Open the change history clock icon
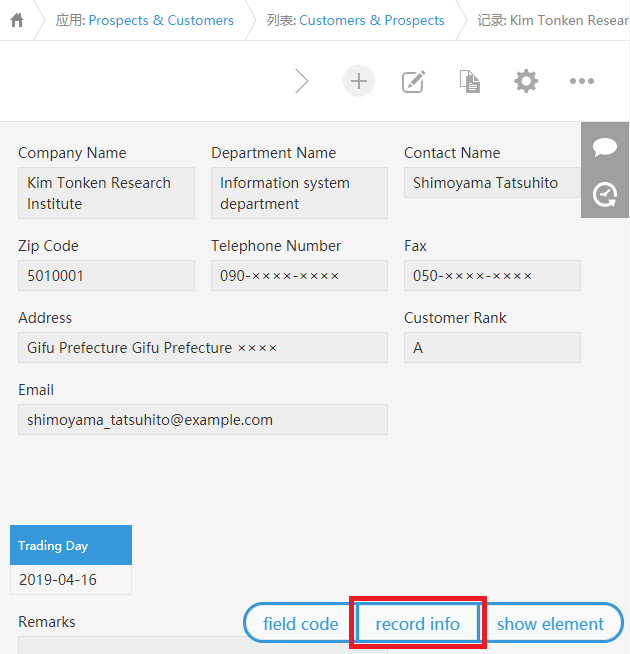630x654 pixels. point(605,195)
